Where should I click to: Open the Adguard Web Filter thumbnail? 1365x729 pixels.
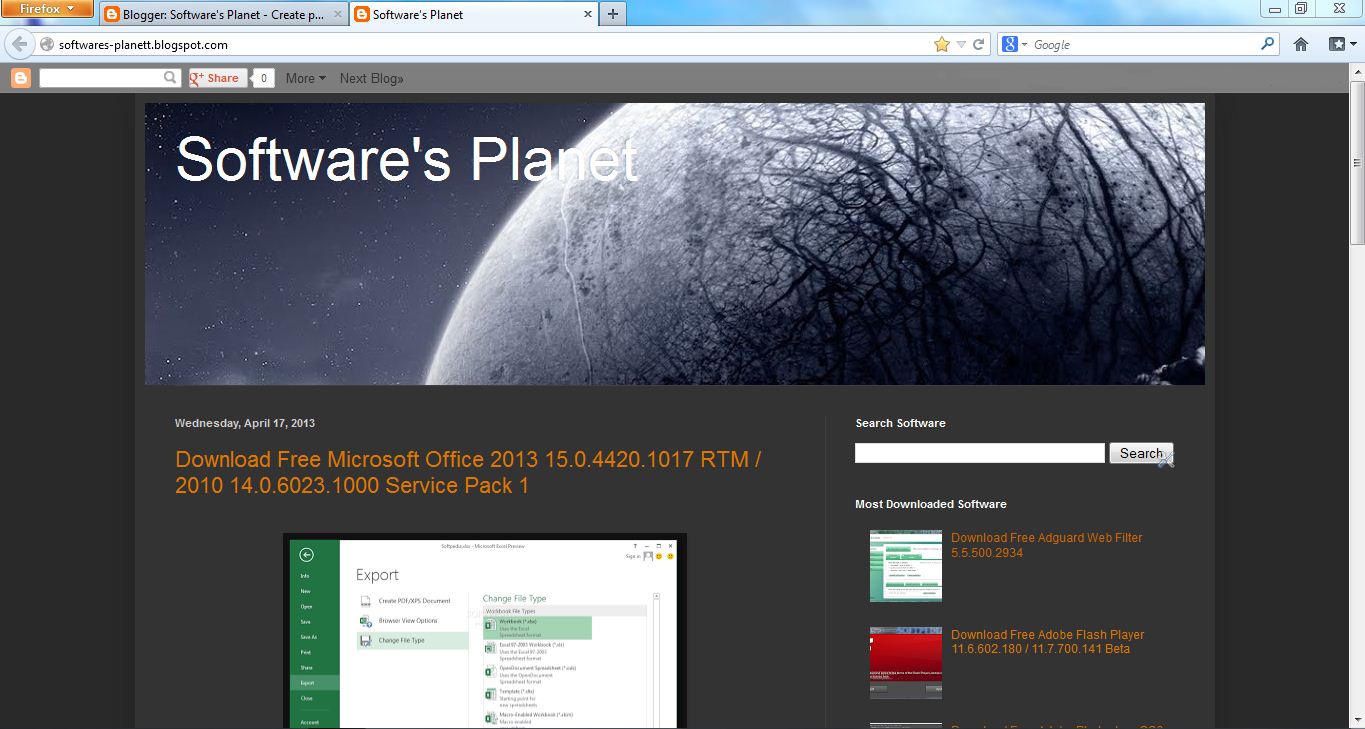click(x=906, y=566)
